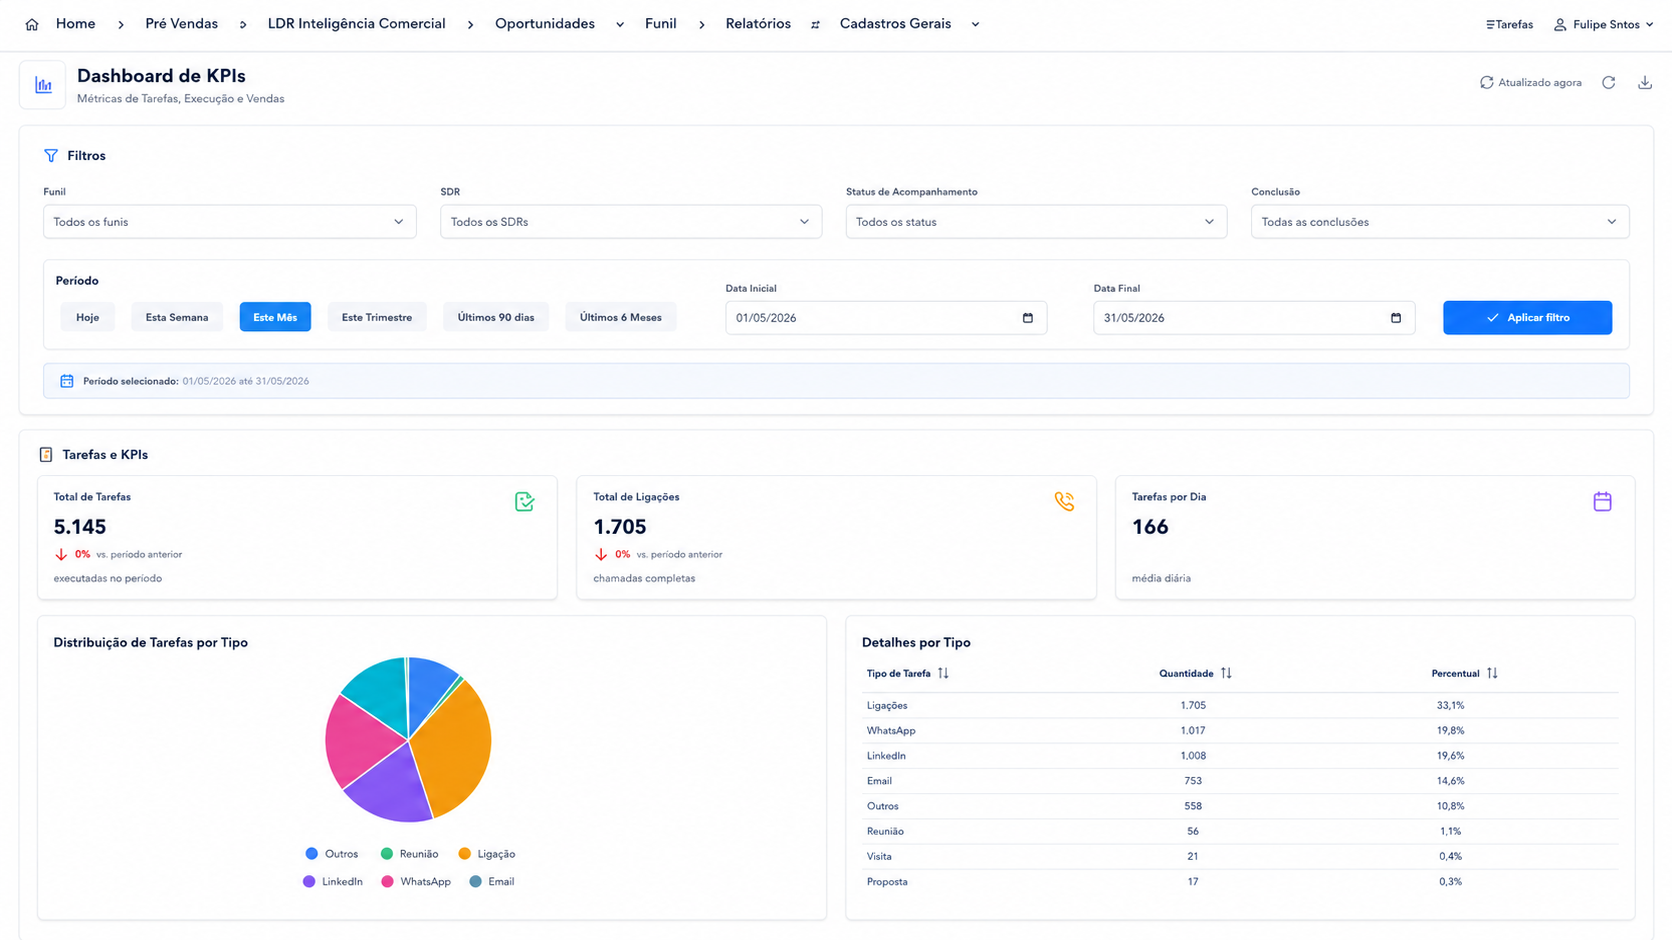Viewport: 1672px width, 940px height.
Task: Sort table by Tipo de Tarefa arrows
Action: coord(943,673)
